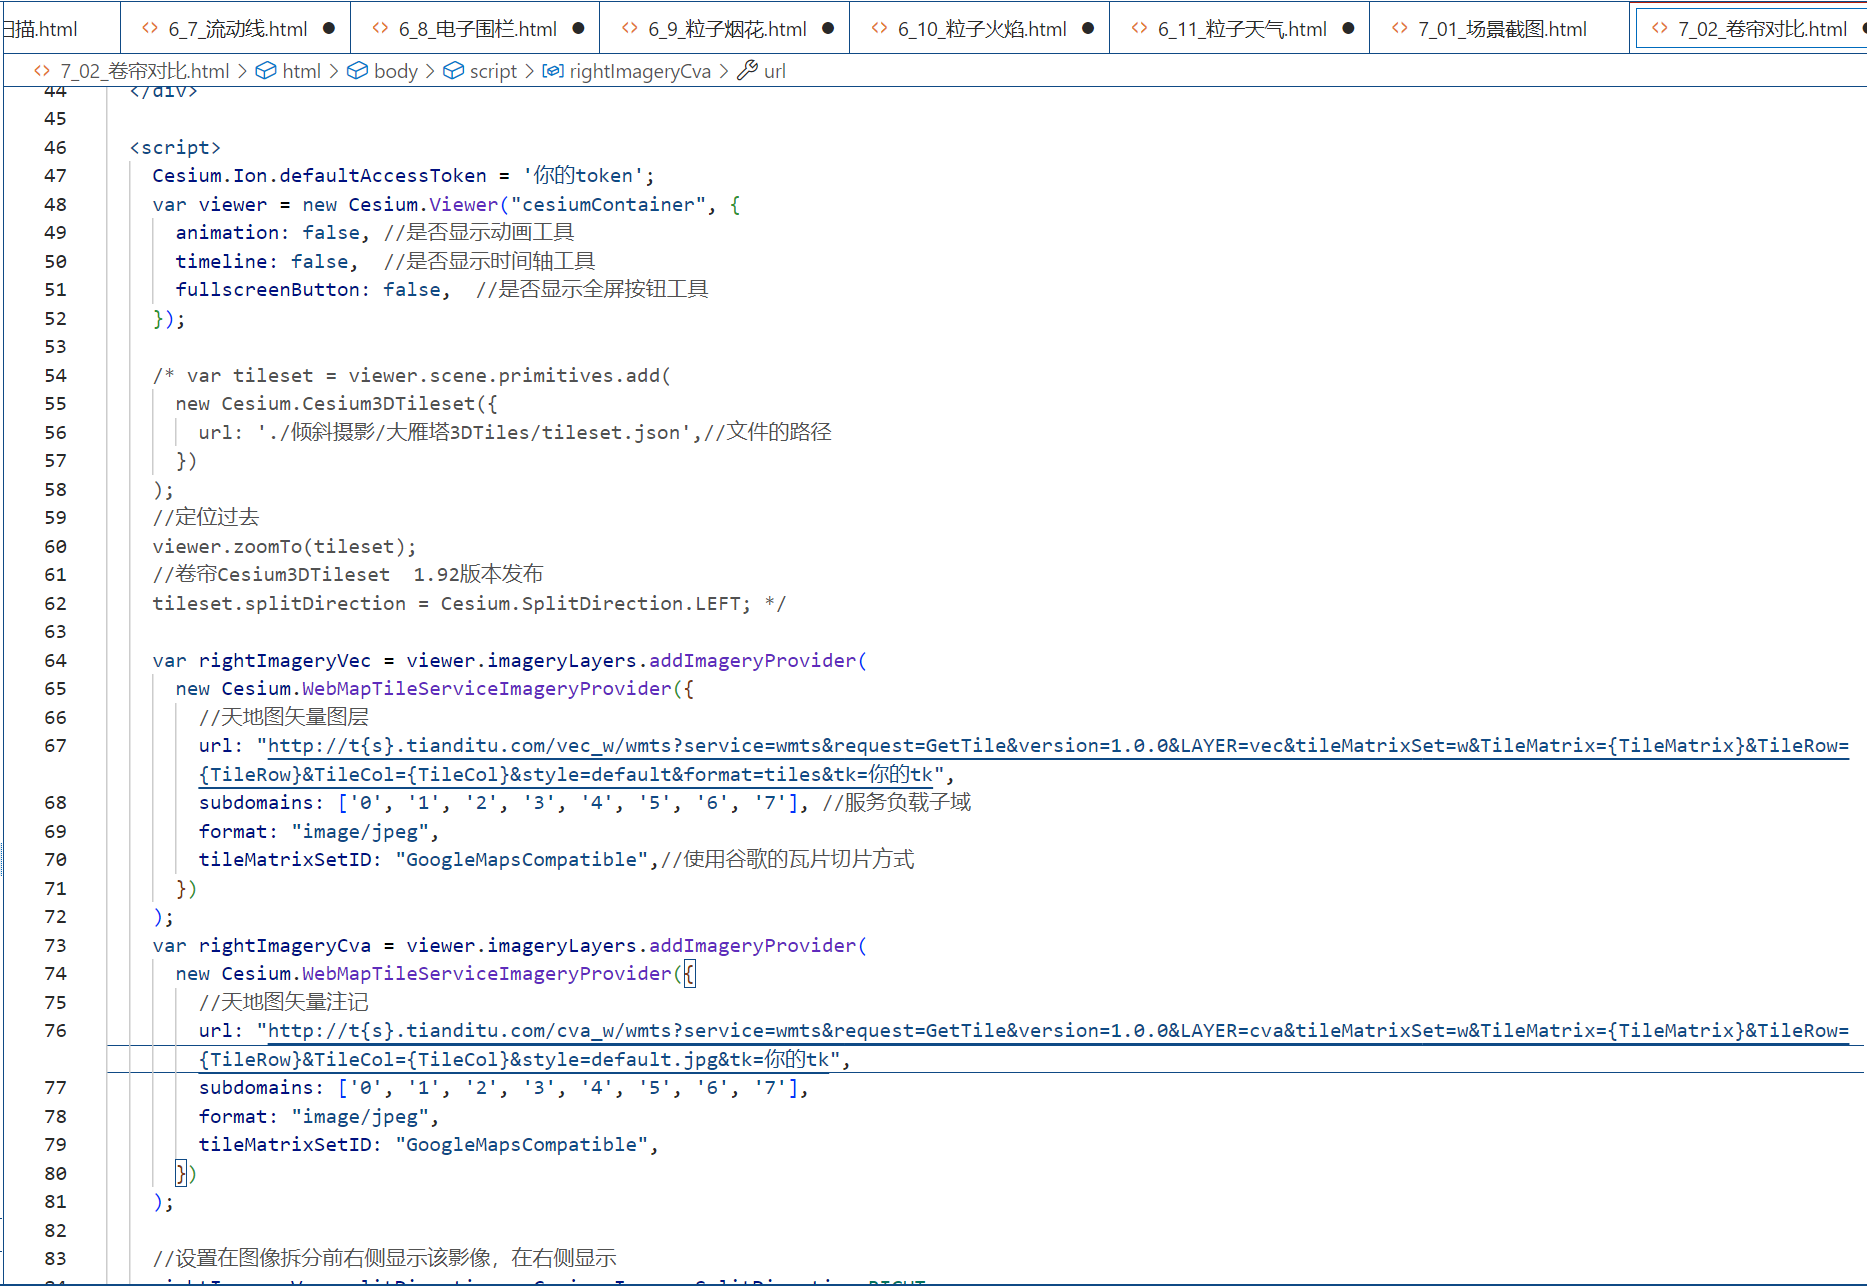Open the tianditu cva_w URL link on line 76

point(1058,1031)
